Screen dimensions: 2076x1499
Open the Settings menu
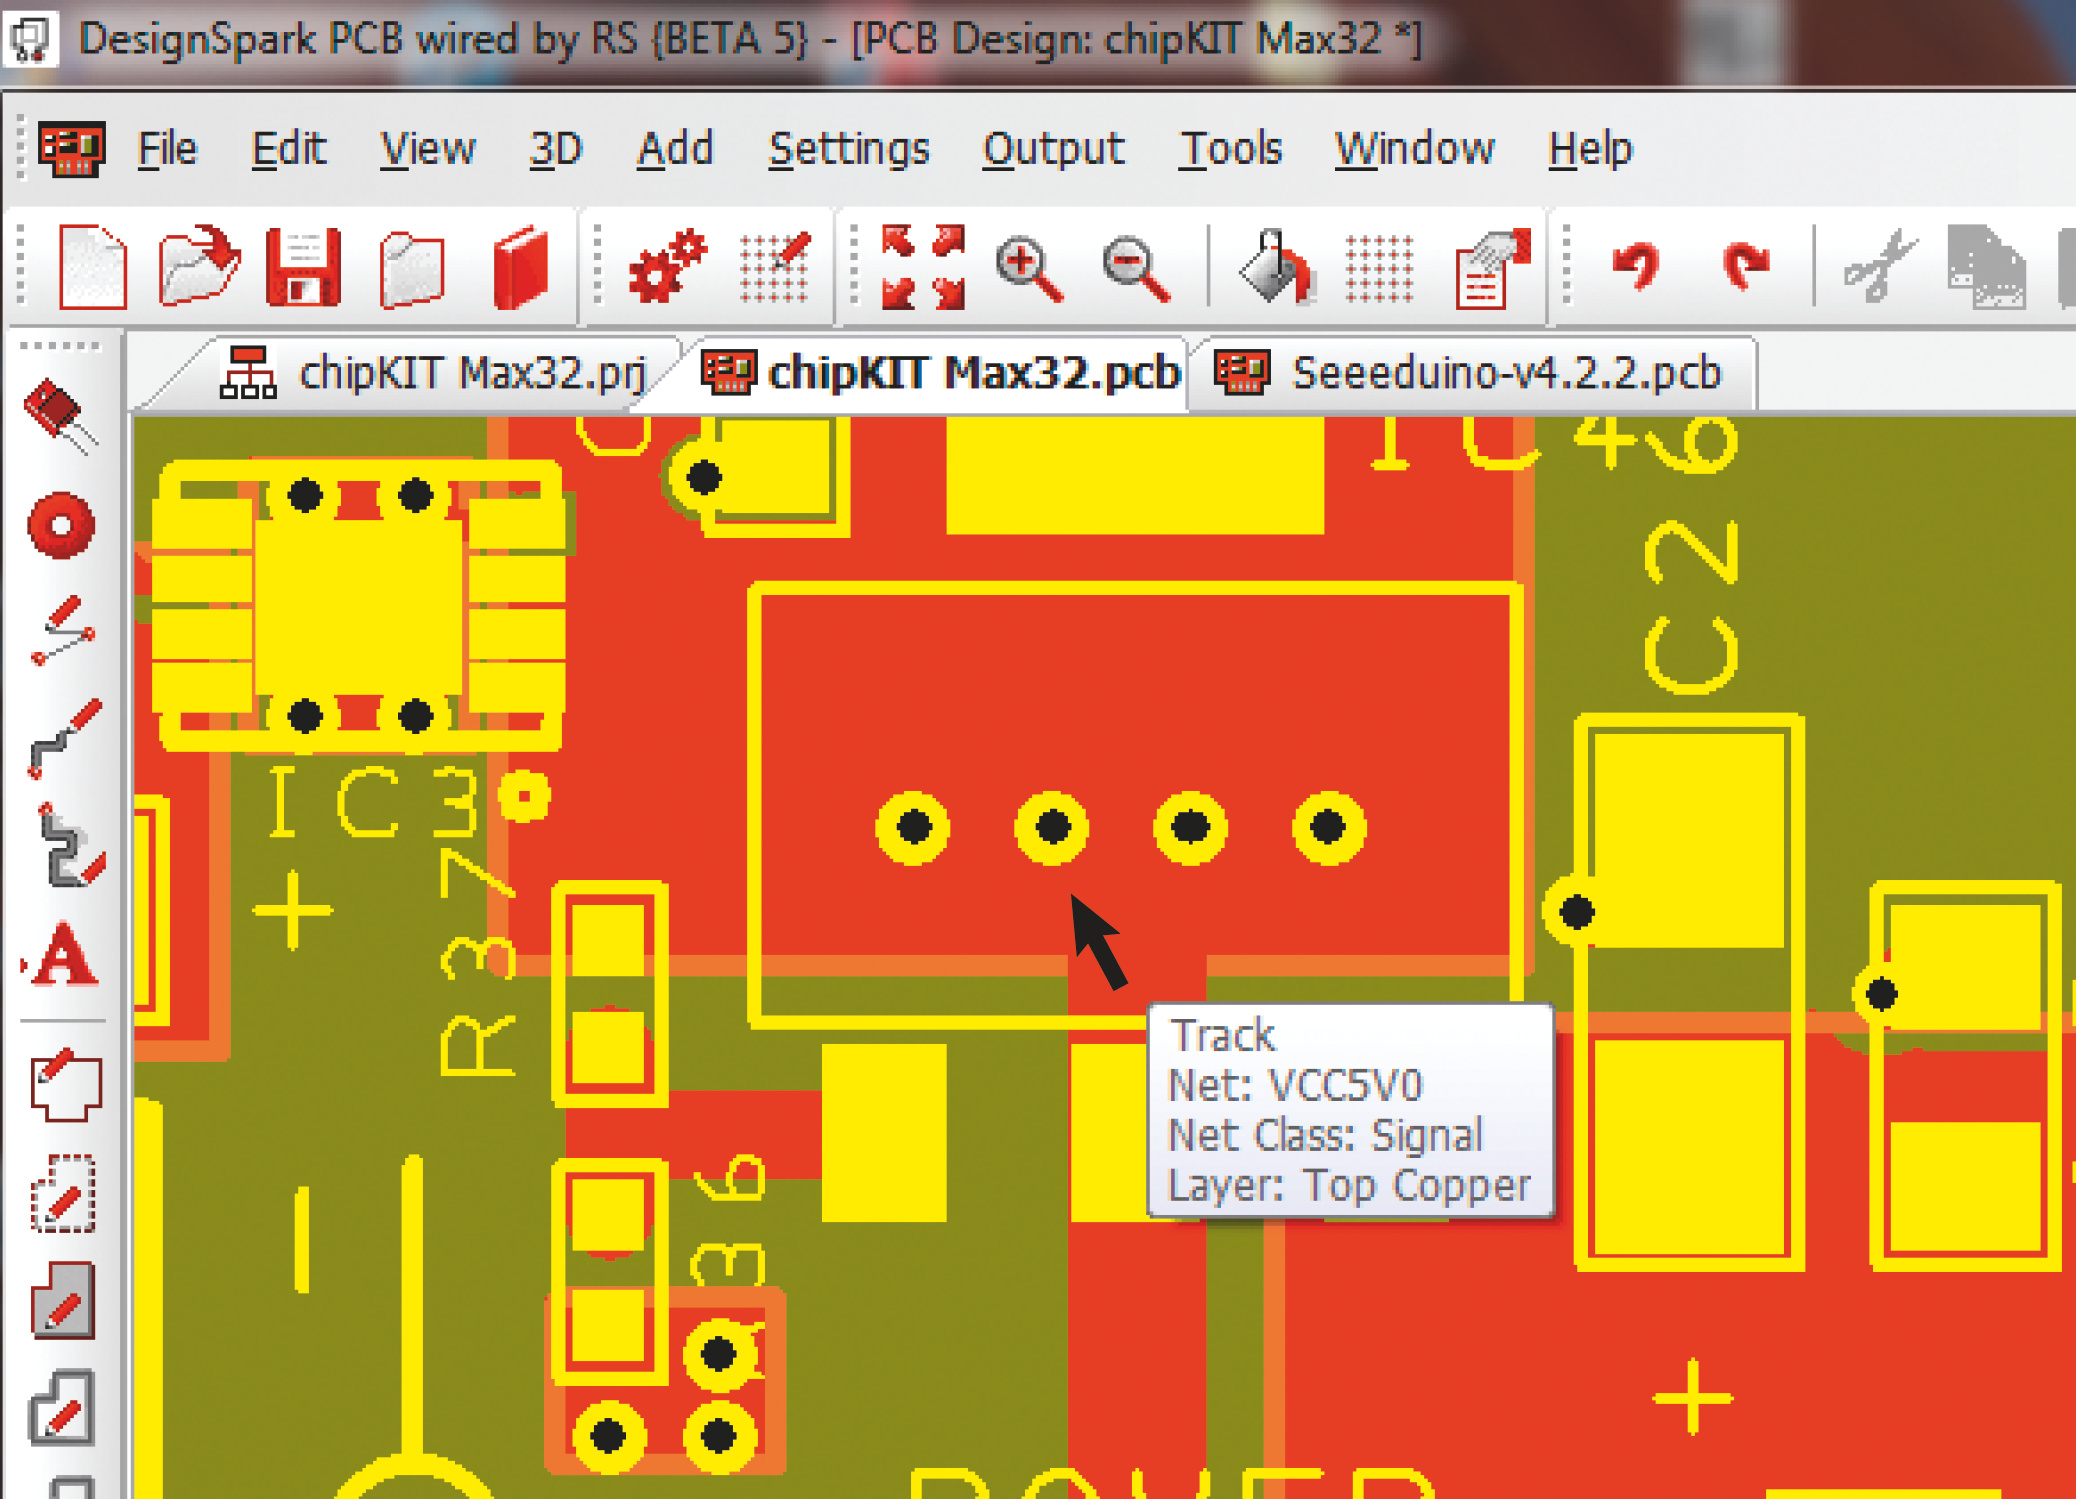[x=848, y=149]
